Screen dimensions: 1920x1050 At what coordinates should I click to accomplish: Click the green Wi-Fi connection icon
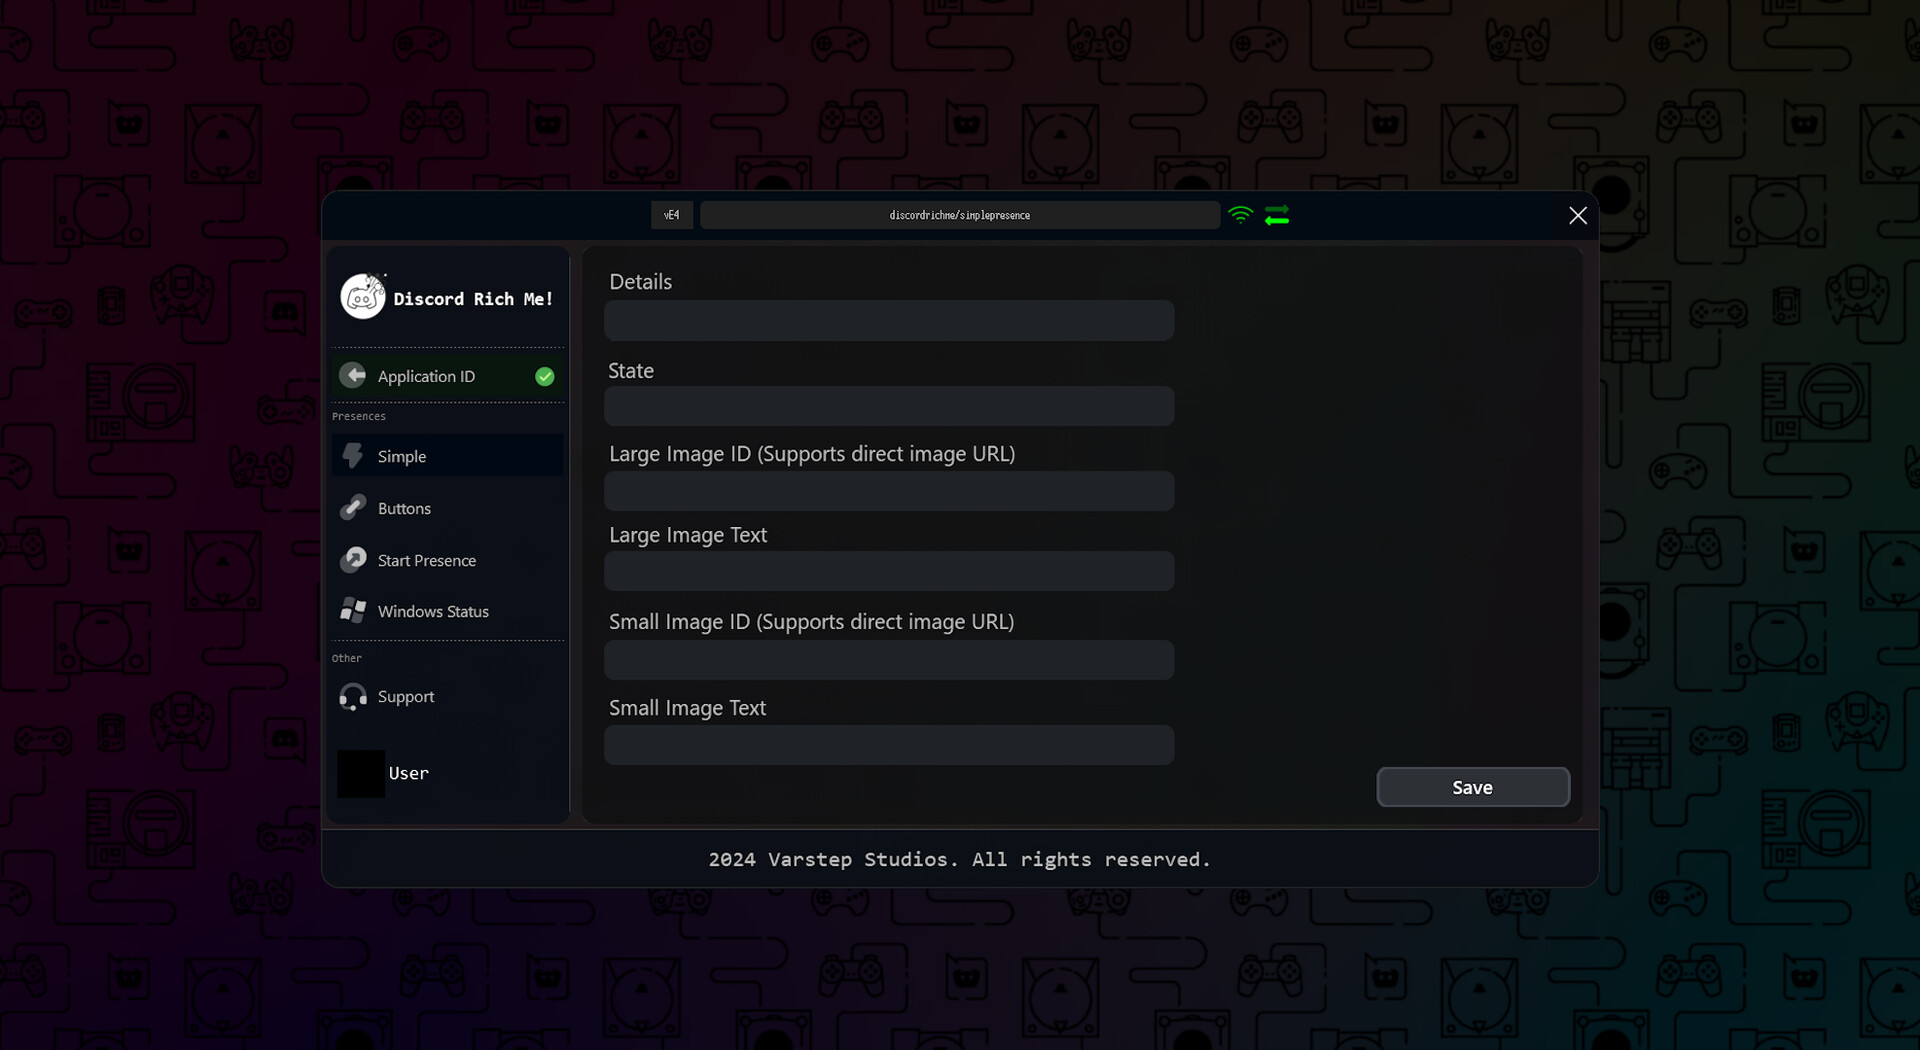[1240, 215]
